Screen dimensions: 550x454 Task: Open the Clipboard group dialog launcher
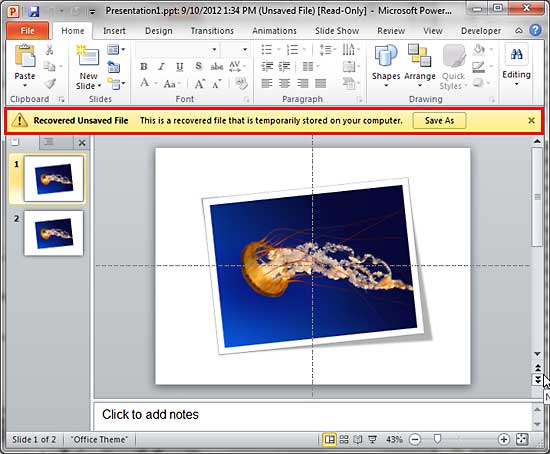pos(62,100)
